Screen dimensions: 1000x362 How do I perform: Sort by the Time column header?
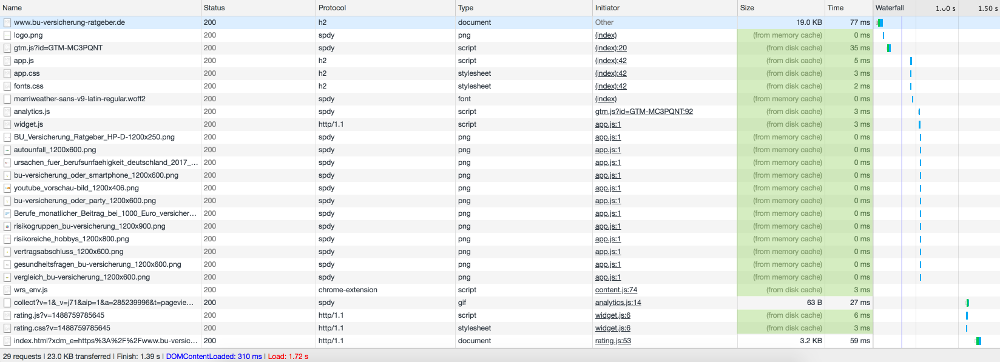[848, 8]
